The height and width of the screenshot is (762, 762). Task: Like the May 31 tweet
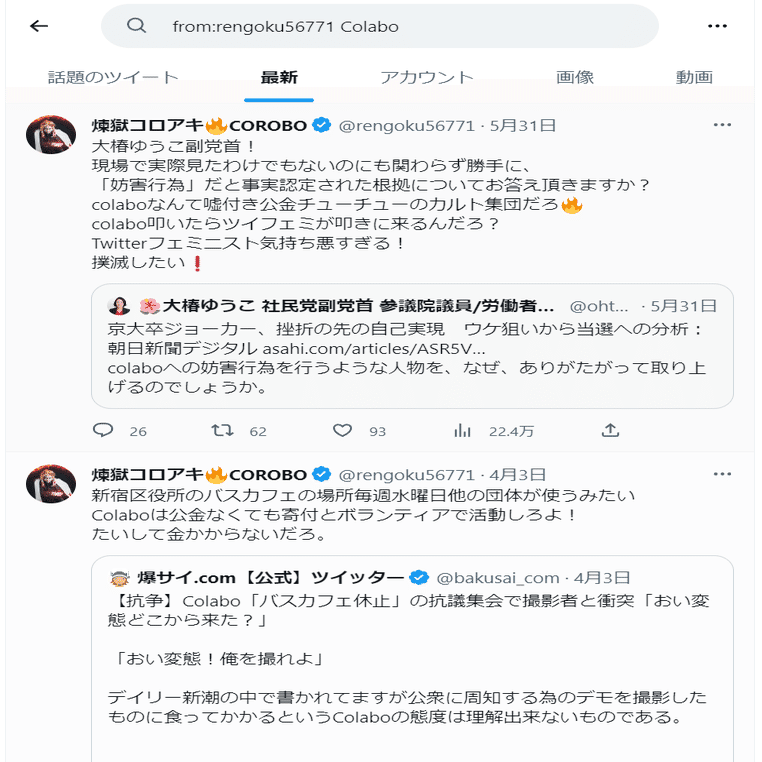(343, 431)
